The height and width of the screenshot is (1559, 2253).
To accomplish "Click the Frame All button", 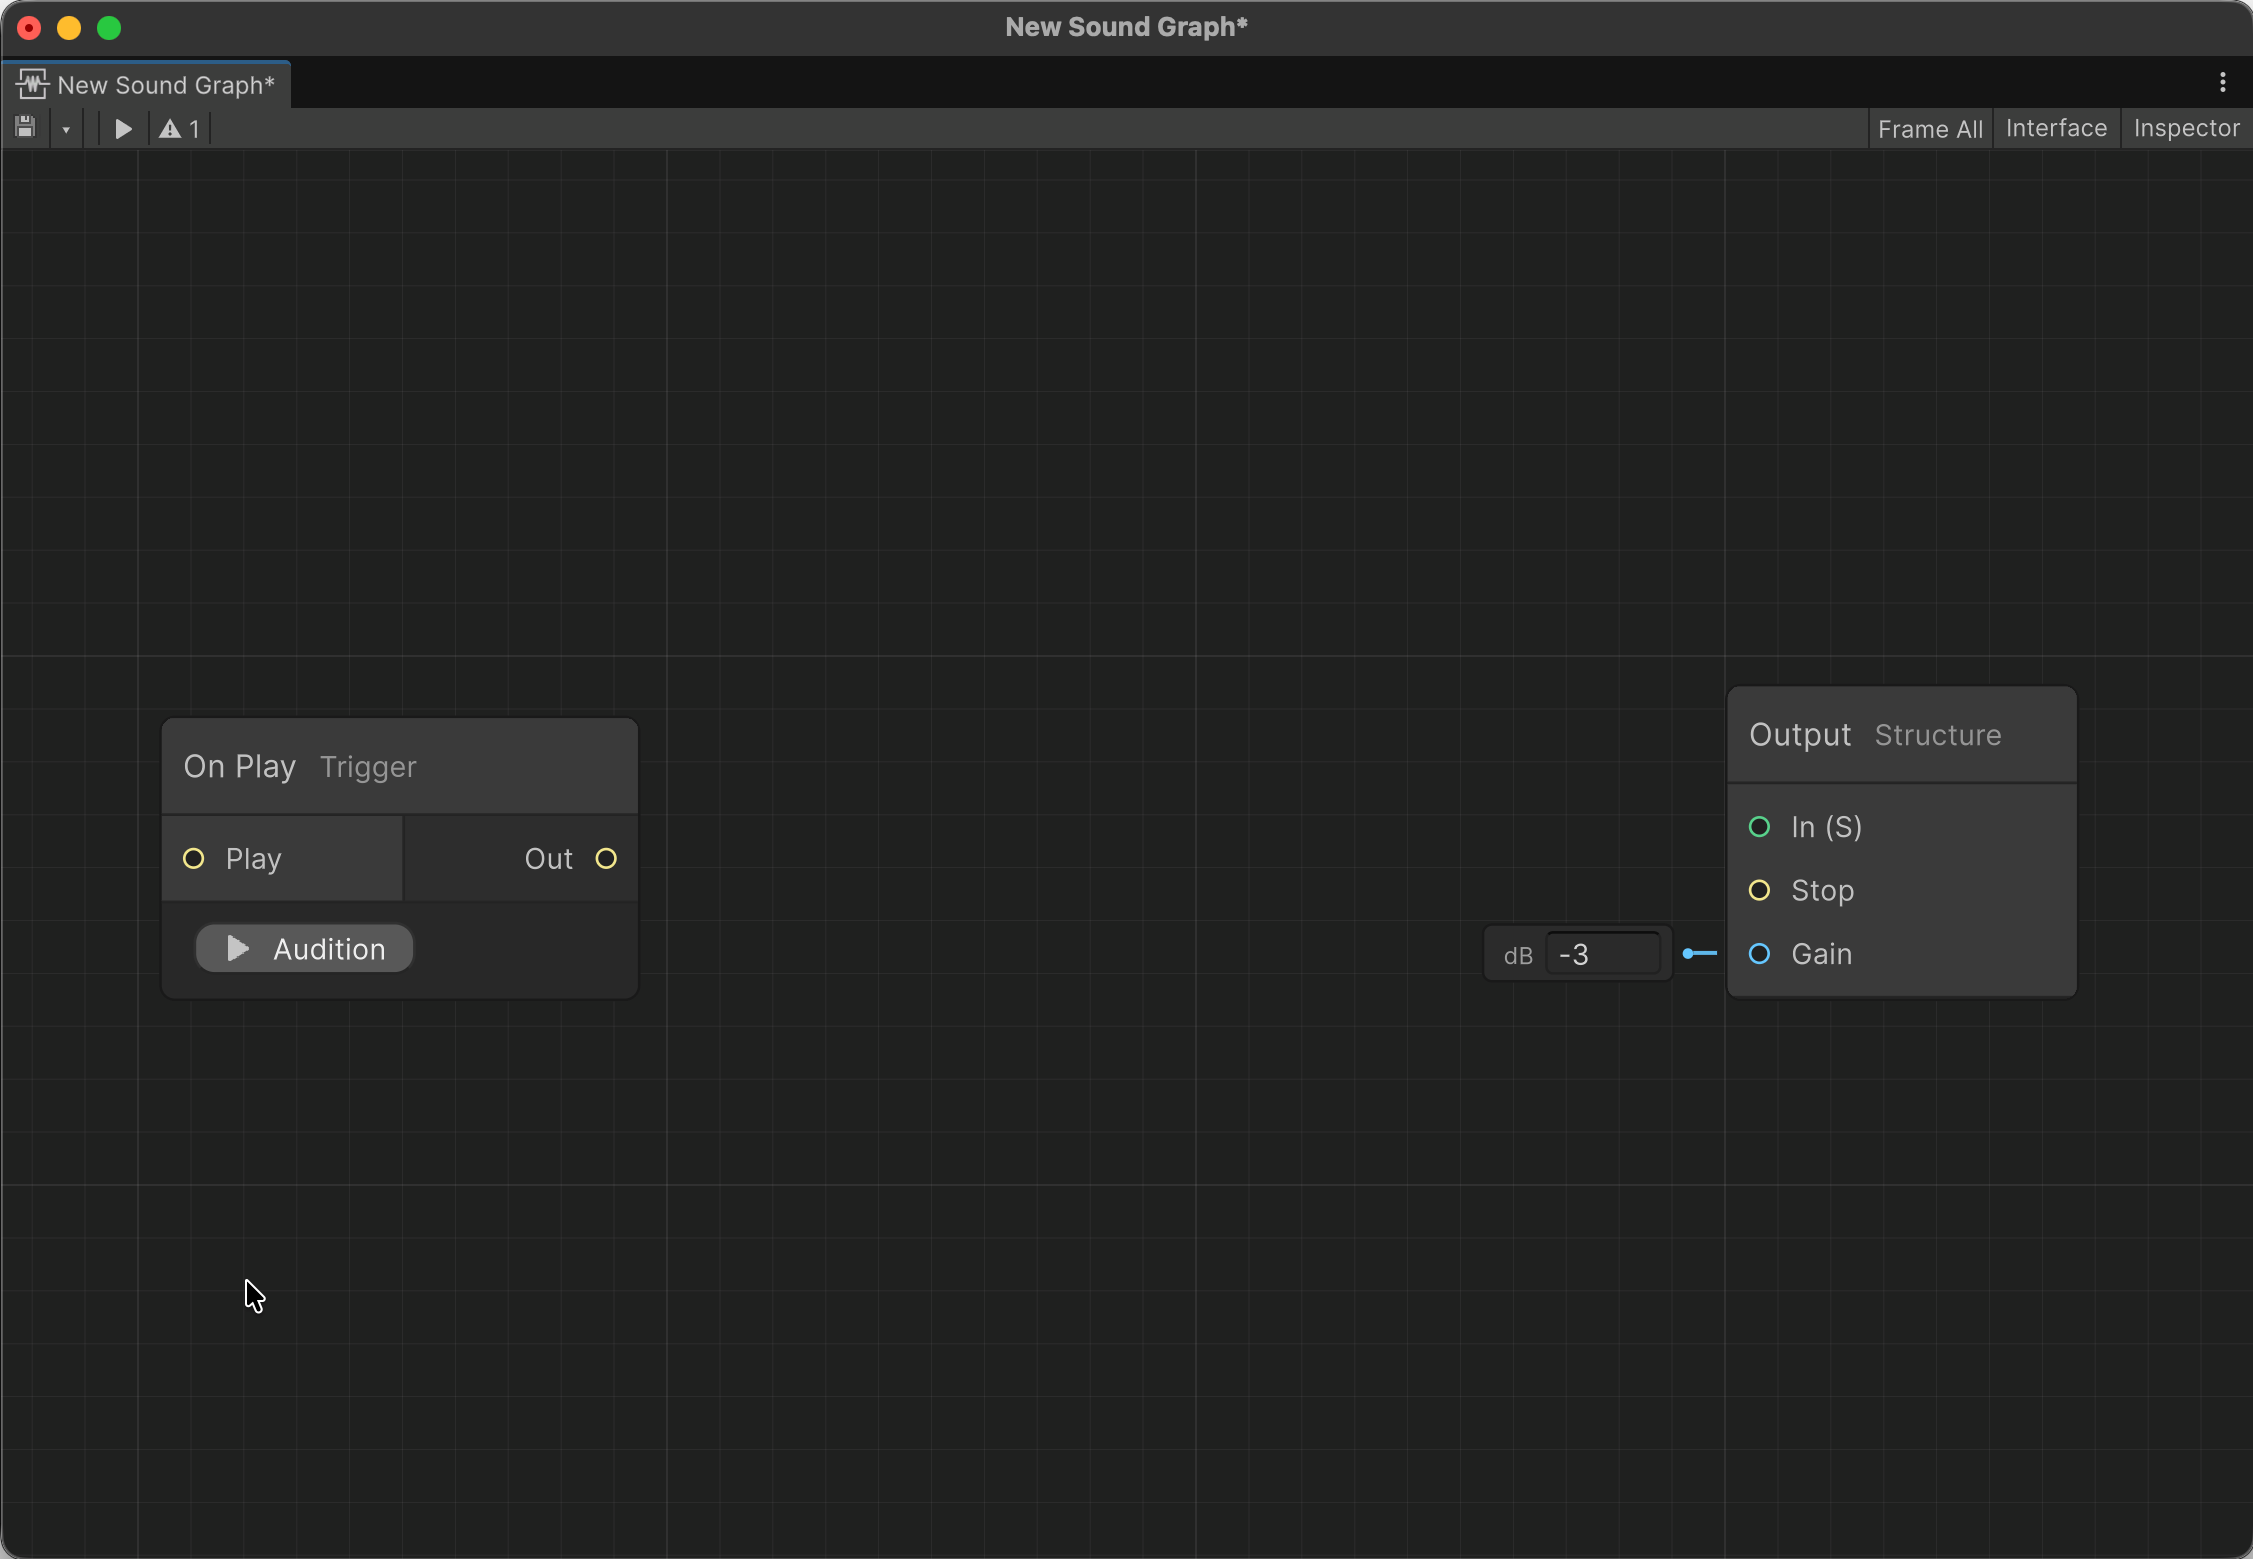I will pyautogui.click(x=1930, y=129).
